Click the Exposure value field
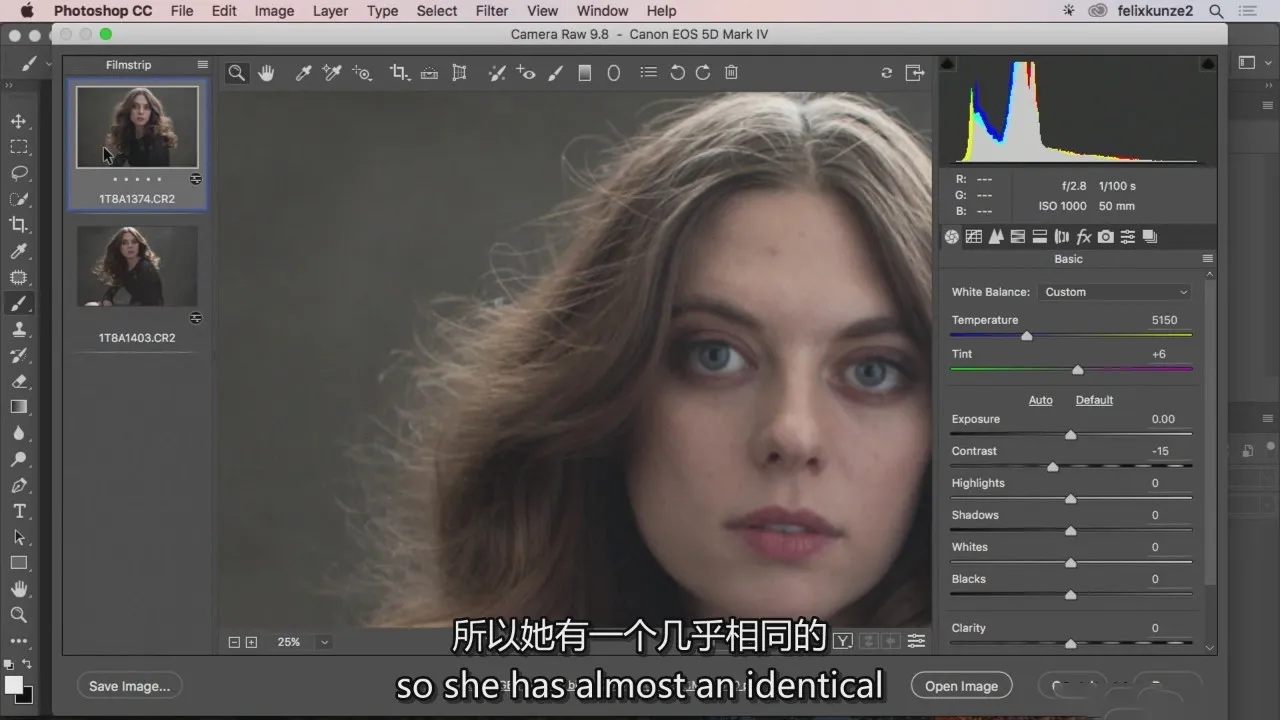The width and height of the screenshot is (1280, 720). coord(1163,419)
